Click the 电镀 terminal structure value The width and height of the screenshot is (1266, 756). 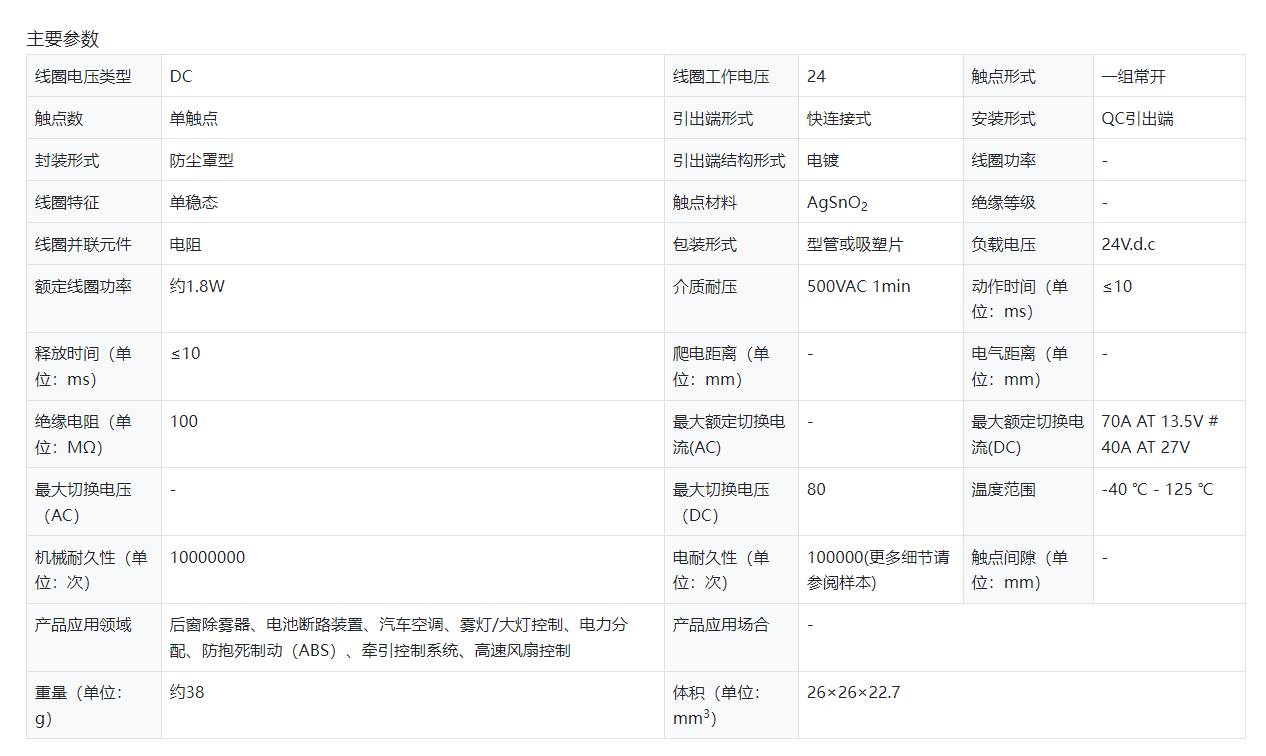(x=823, y=160)
